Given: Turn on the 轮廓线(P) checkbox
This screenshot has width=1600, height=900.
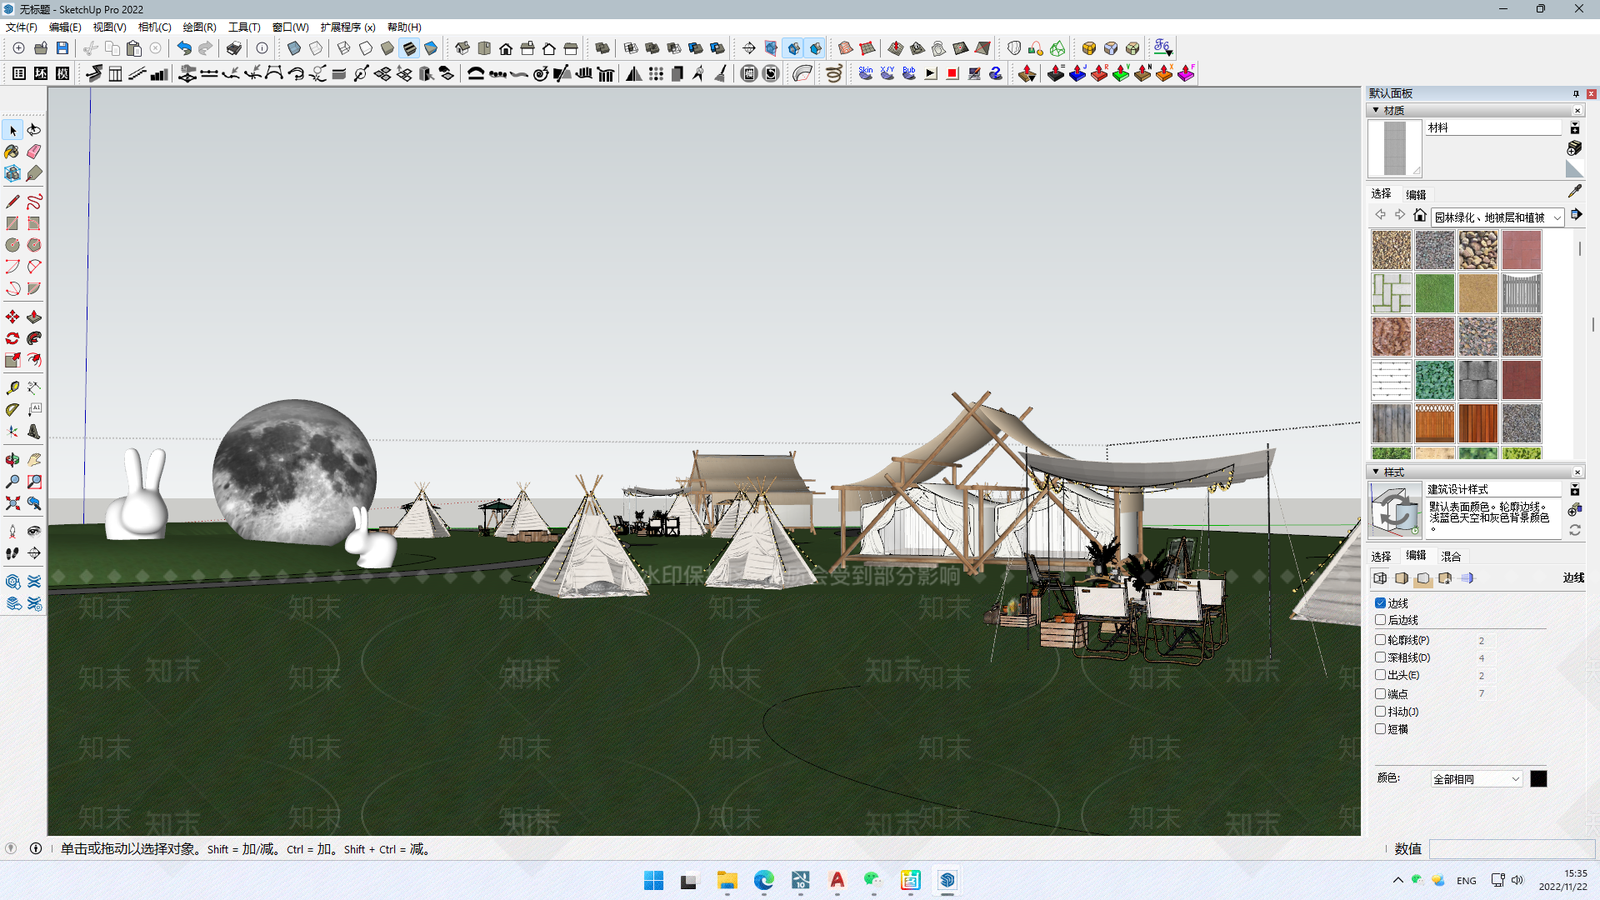Looking at the screenshot, I should click(x=1380, y=640).
